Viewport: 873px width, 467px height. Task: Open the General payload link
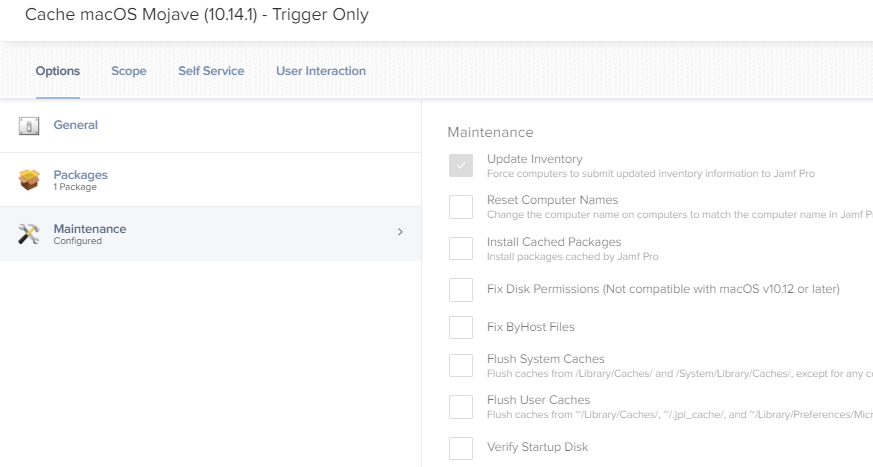(x=76, y=125)
